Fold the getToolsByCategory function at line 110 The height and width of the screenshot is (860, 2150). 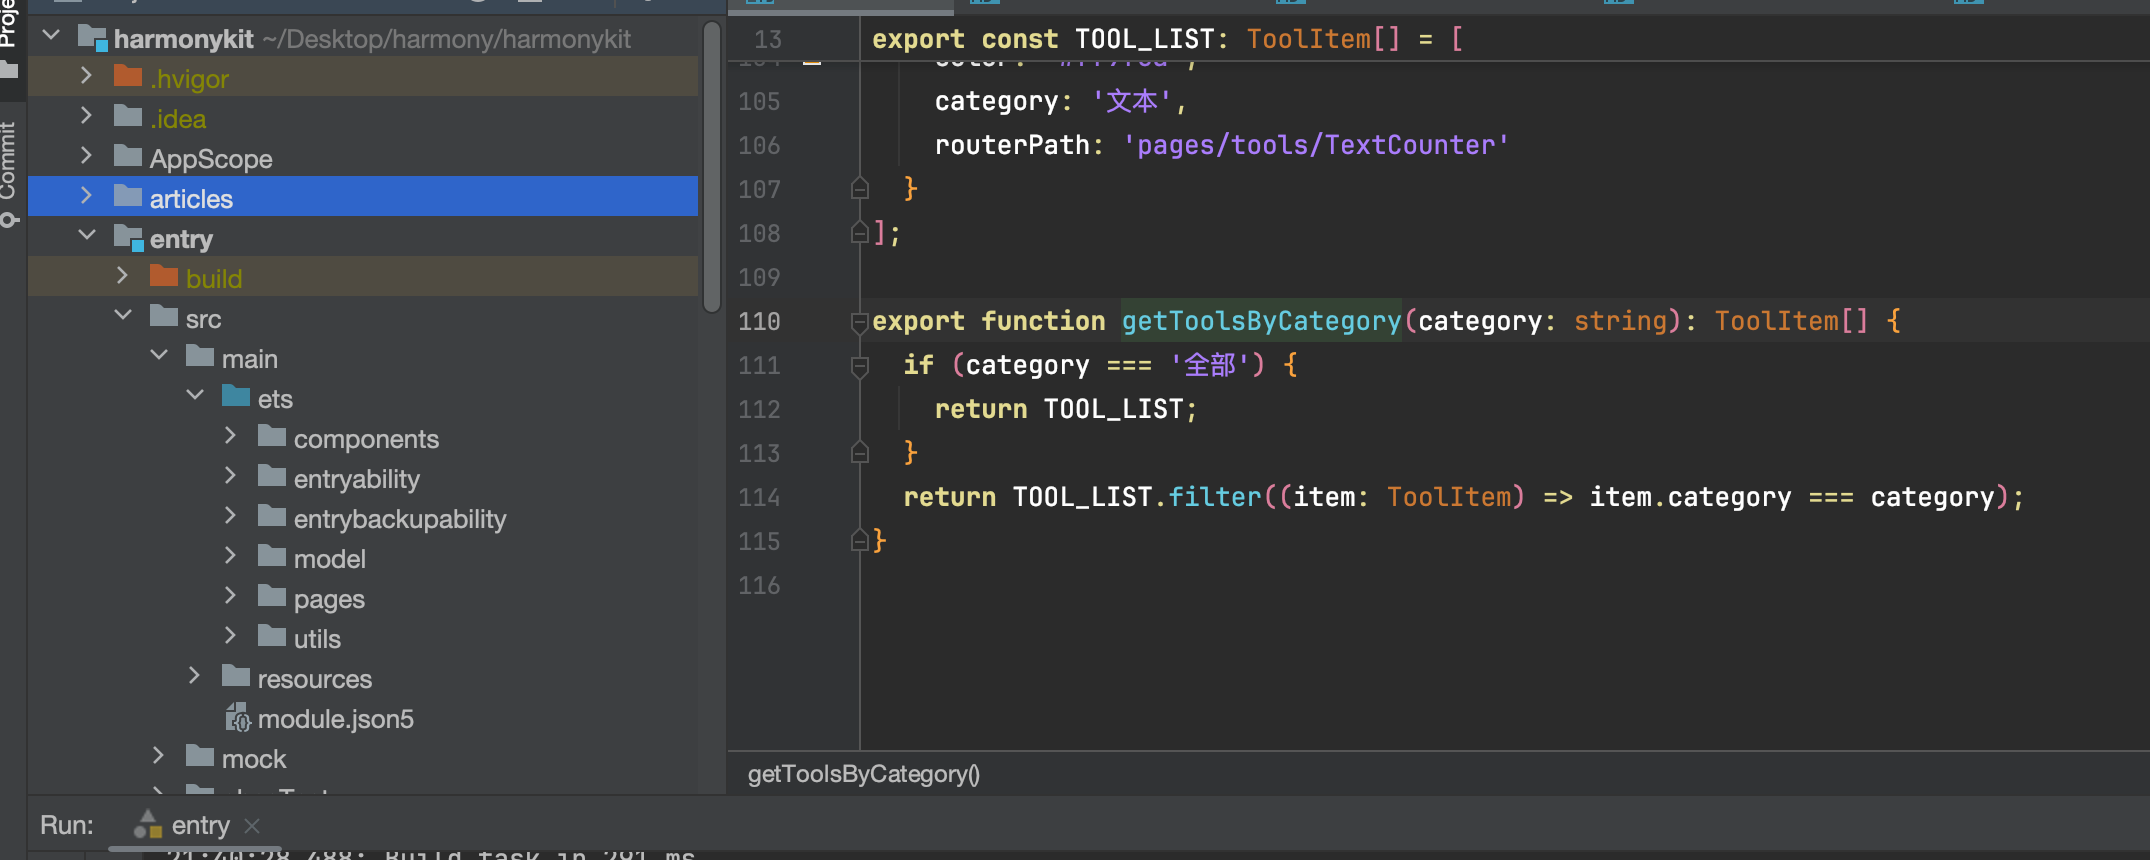click(x=860, y=321)
